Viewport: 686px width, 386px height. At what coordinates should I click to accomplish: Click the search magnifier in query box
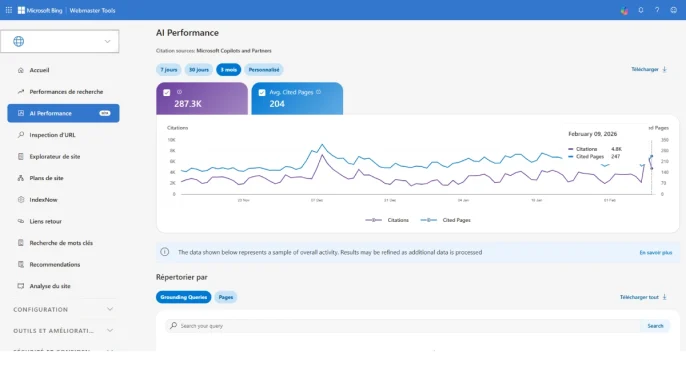click(x=174, y=326)
